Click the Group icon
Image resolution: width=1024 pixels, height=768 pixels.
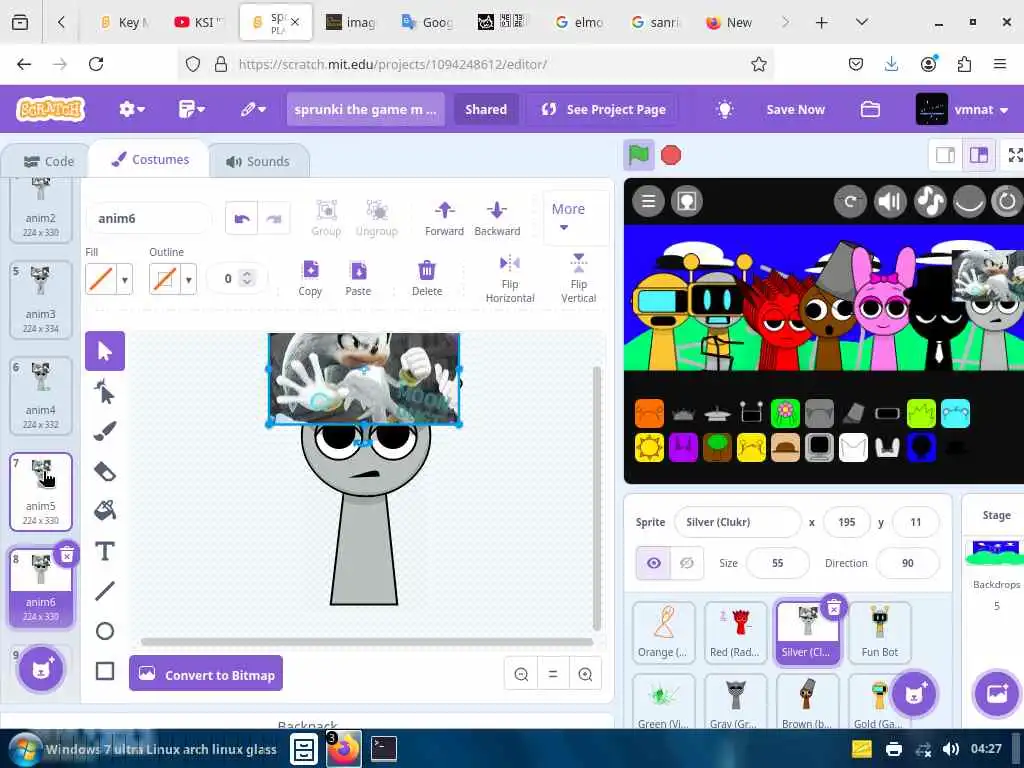click(326, 218)
